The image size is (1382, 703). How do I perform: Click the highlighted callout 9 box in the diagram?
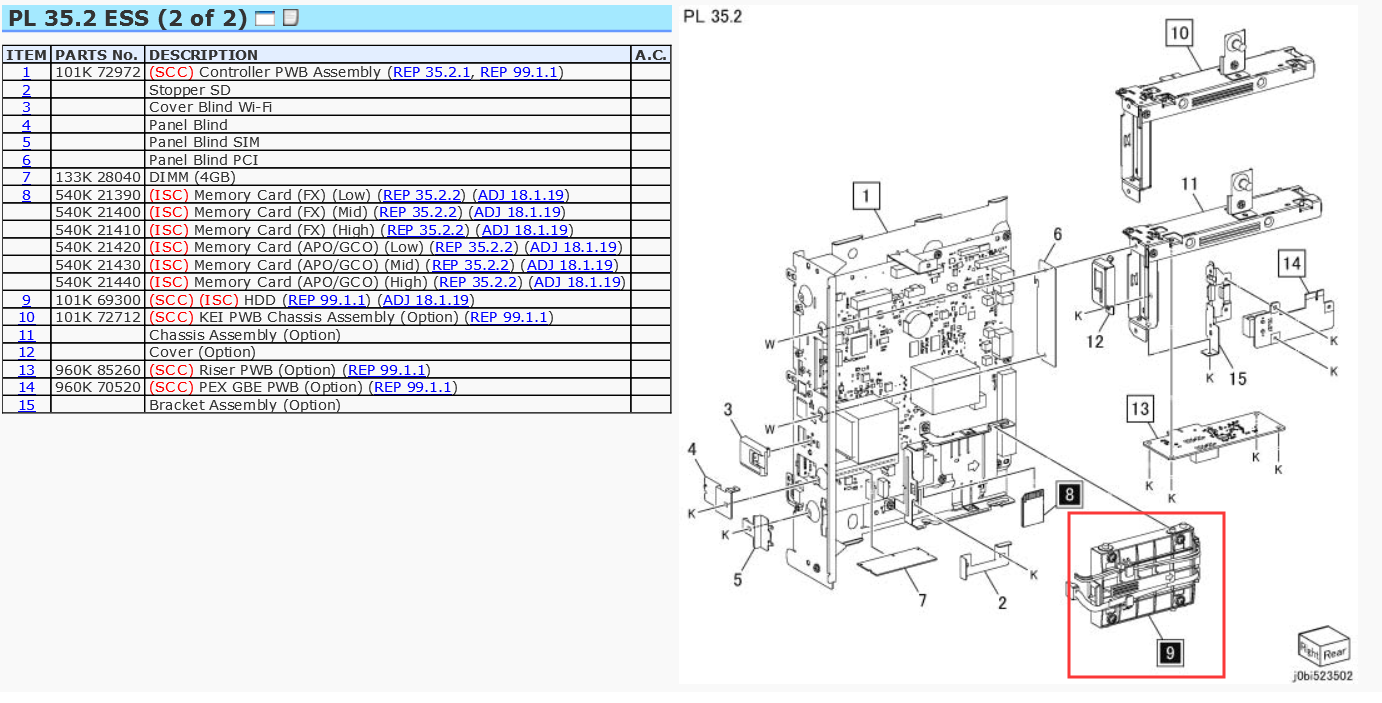tap(1168, 653)
